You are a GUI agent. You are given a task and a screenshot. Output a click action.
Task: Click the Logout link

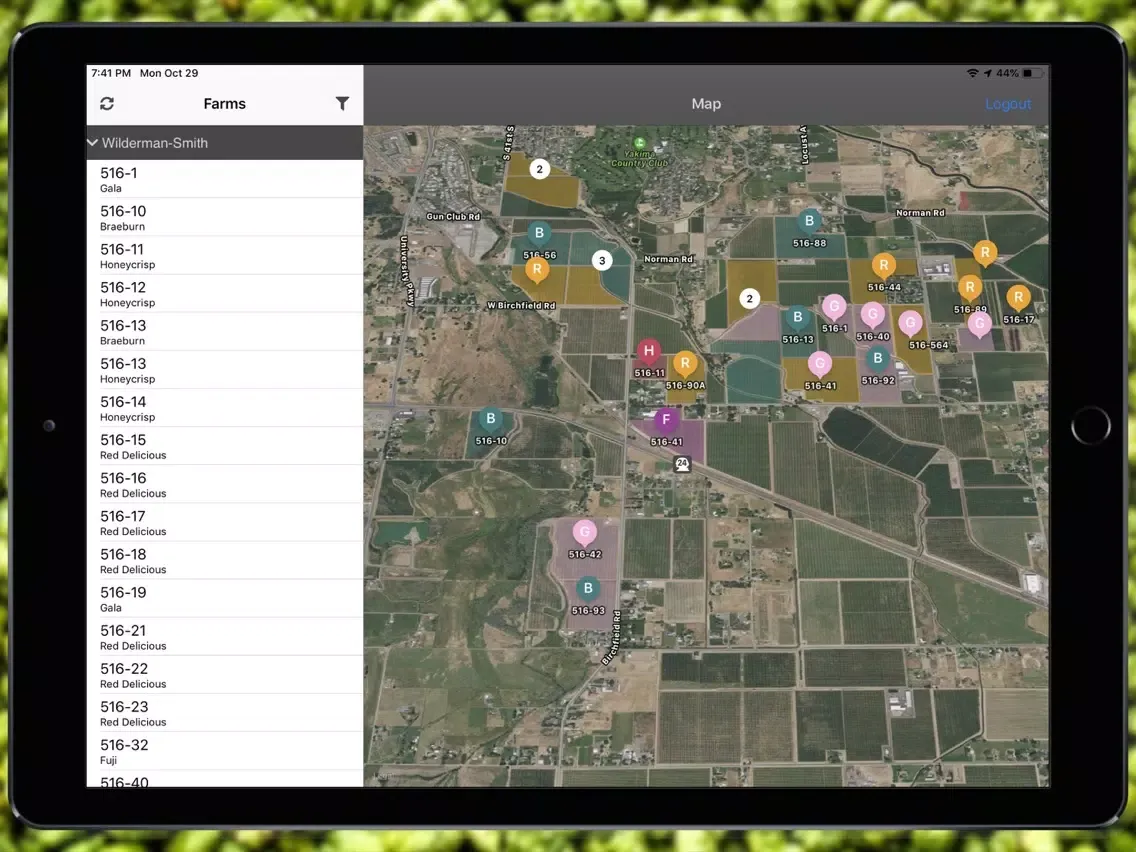(1007, 104)
